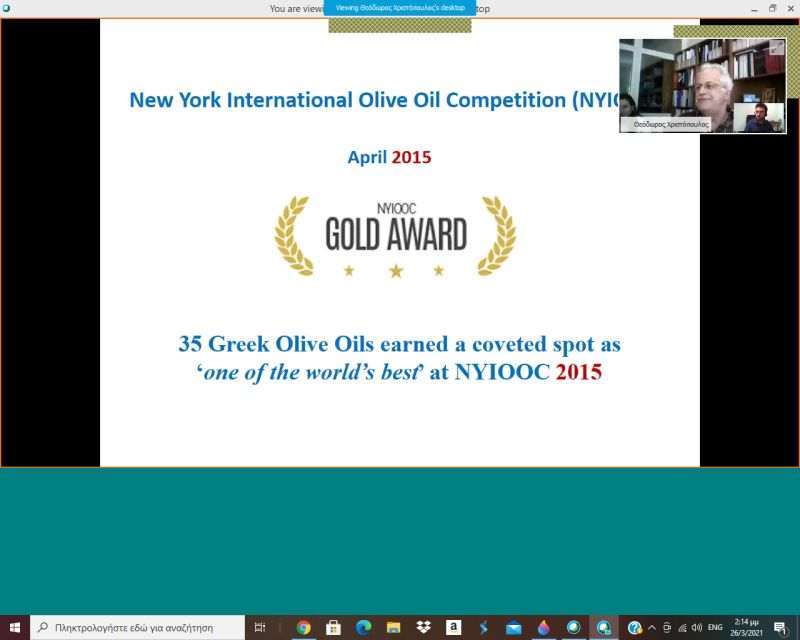Image resolution: width=800 pixels, height=640 pixels.
Task: Launch Google Chrome from the taskbar
Action: [303, 627]
